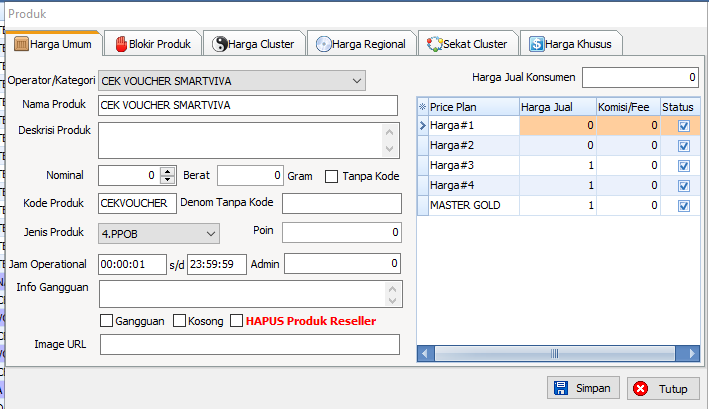
Task: Disable the MASTER GOLD status checkbox
Action: [x=684, y=206]
